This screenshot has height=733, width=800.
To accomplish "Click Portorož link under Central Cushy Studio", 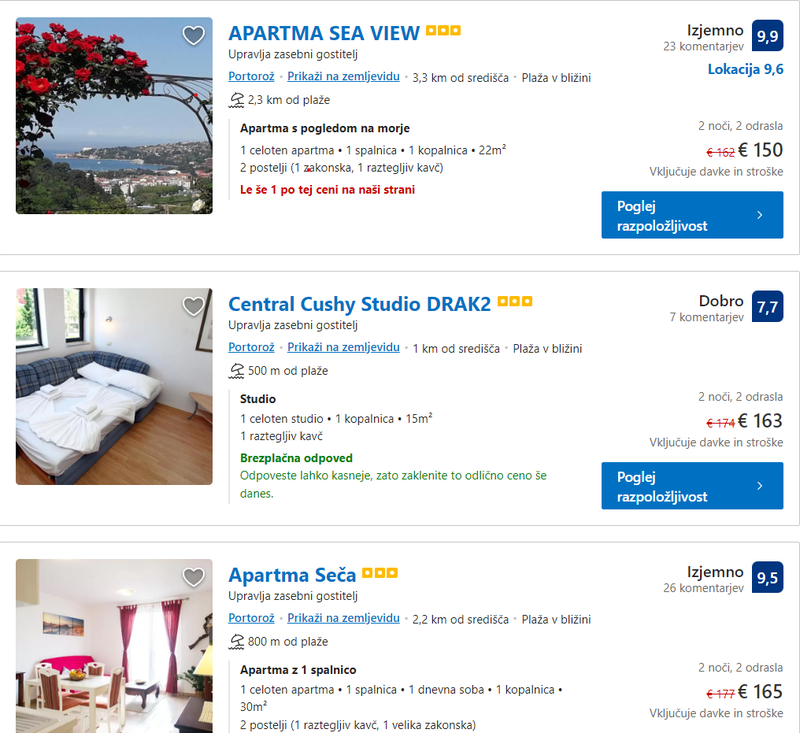I will [x=251, y=347].
